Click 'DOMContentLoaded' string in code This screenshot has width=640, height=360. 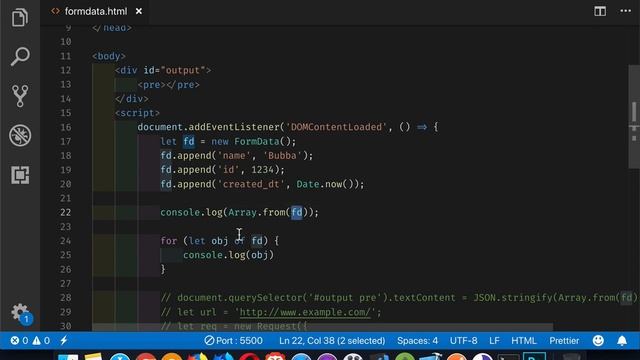pos(336,127)
